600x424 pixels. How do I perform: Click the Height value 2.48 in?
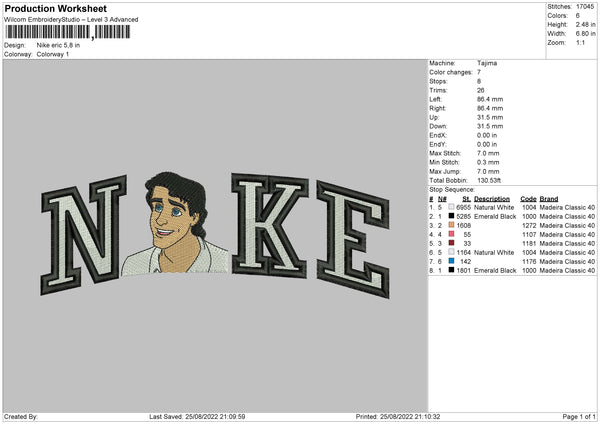[x=585, y=24]
